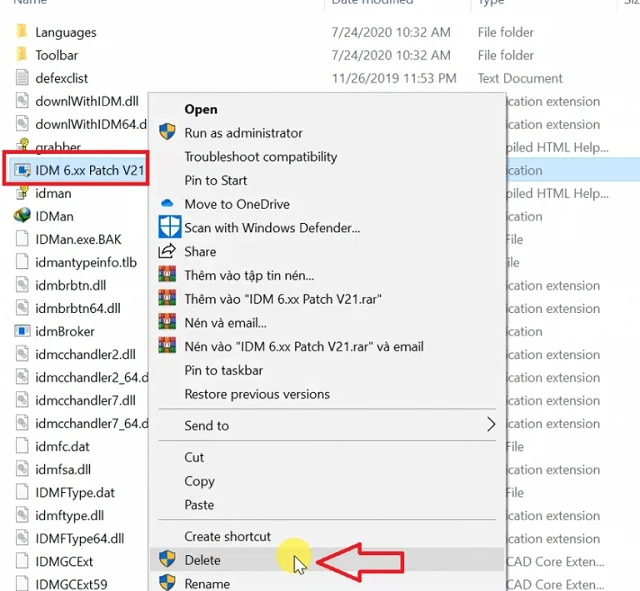Image resolution: width=640 pixels, height=591 pixels.
Task: Click the Languages folder icon
Action: pyautogui.click(x=22, y=33)
